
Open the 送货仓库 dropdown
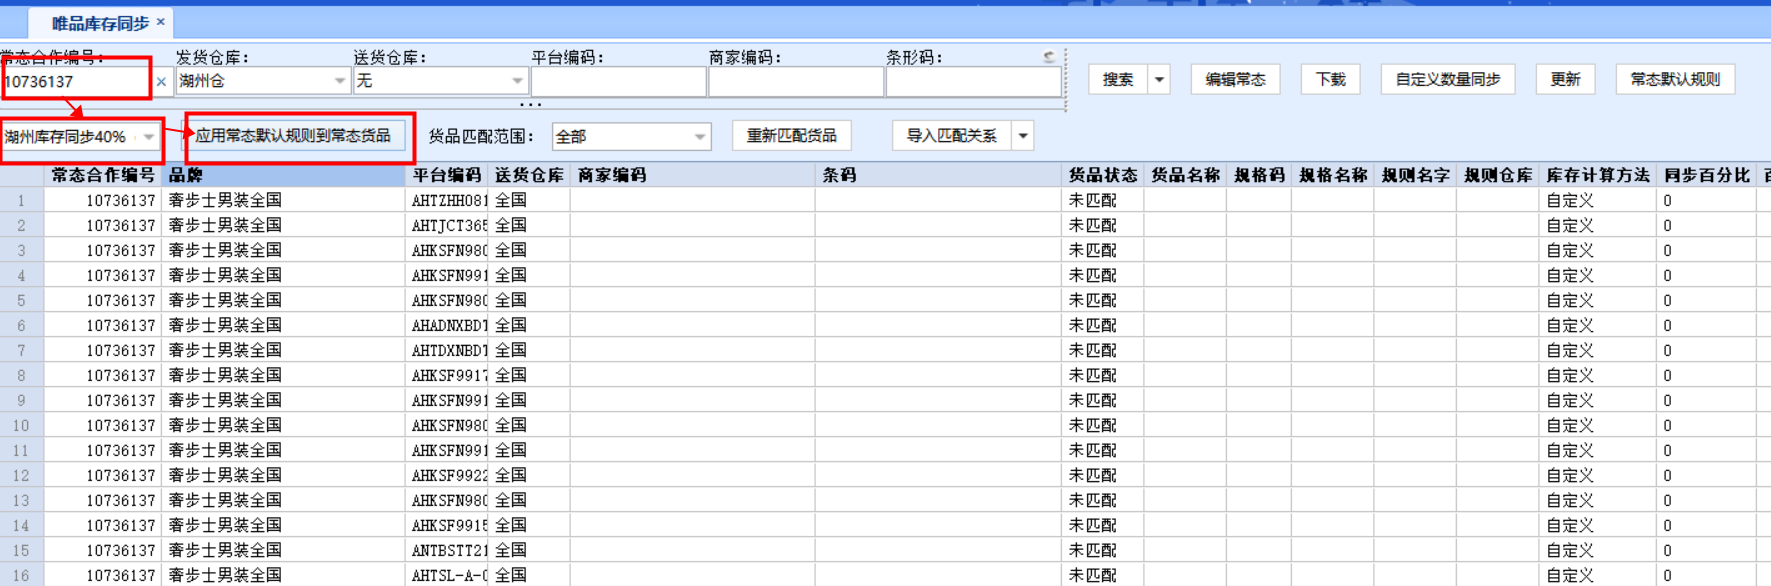[517, 81]
